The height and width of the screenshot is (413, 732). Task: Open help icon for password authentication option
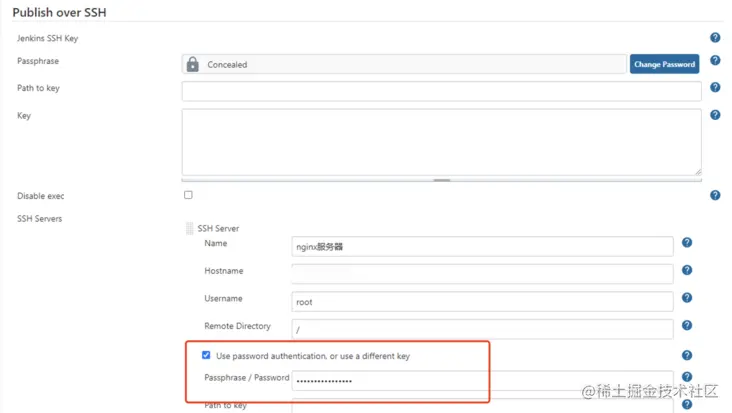coord(687,355)
